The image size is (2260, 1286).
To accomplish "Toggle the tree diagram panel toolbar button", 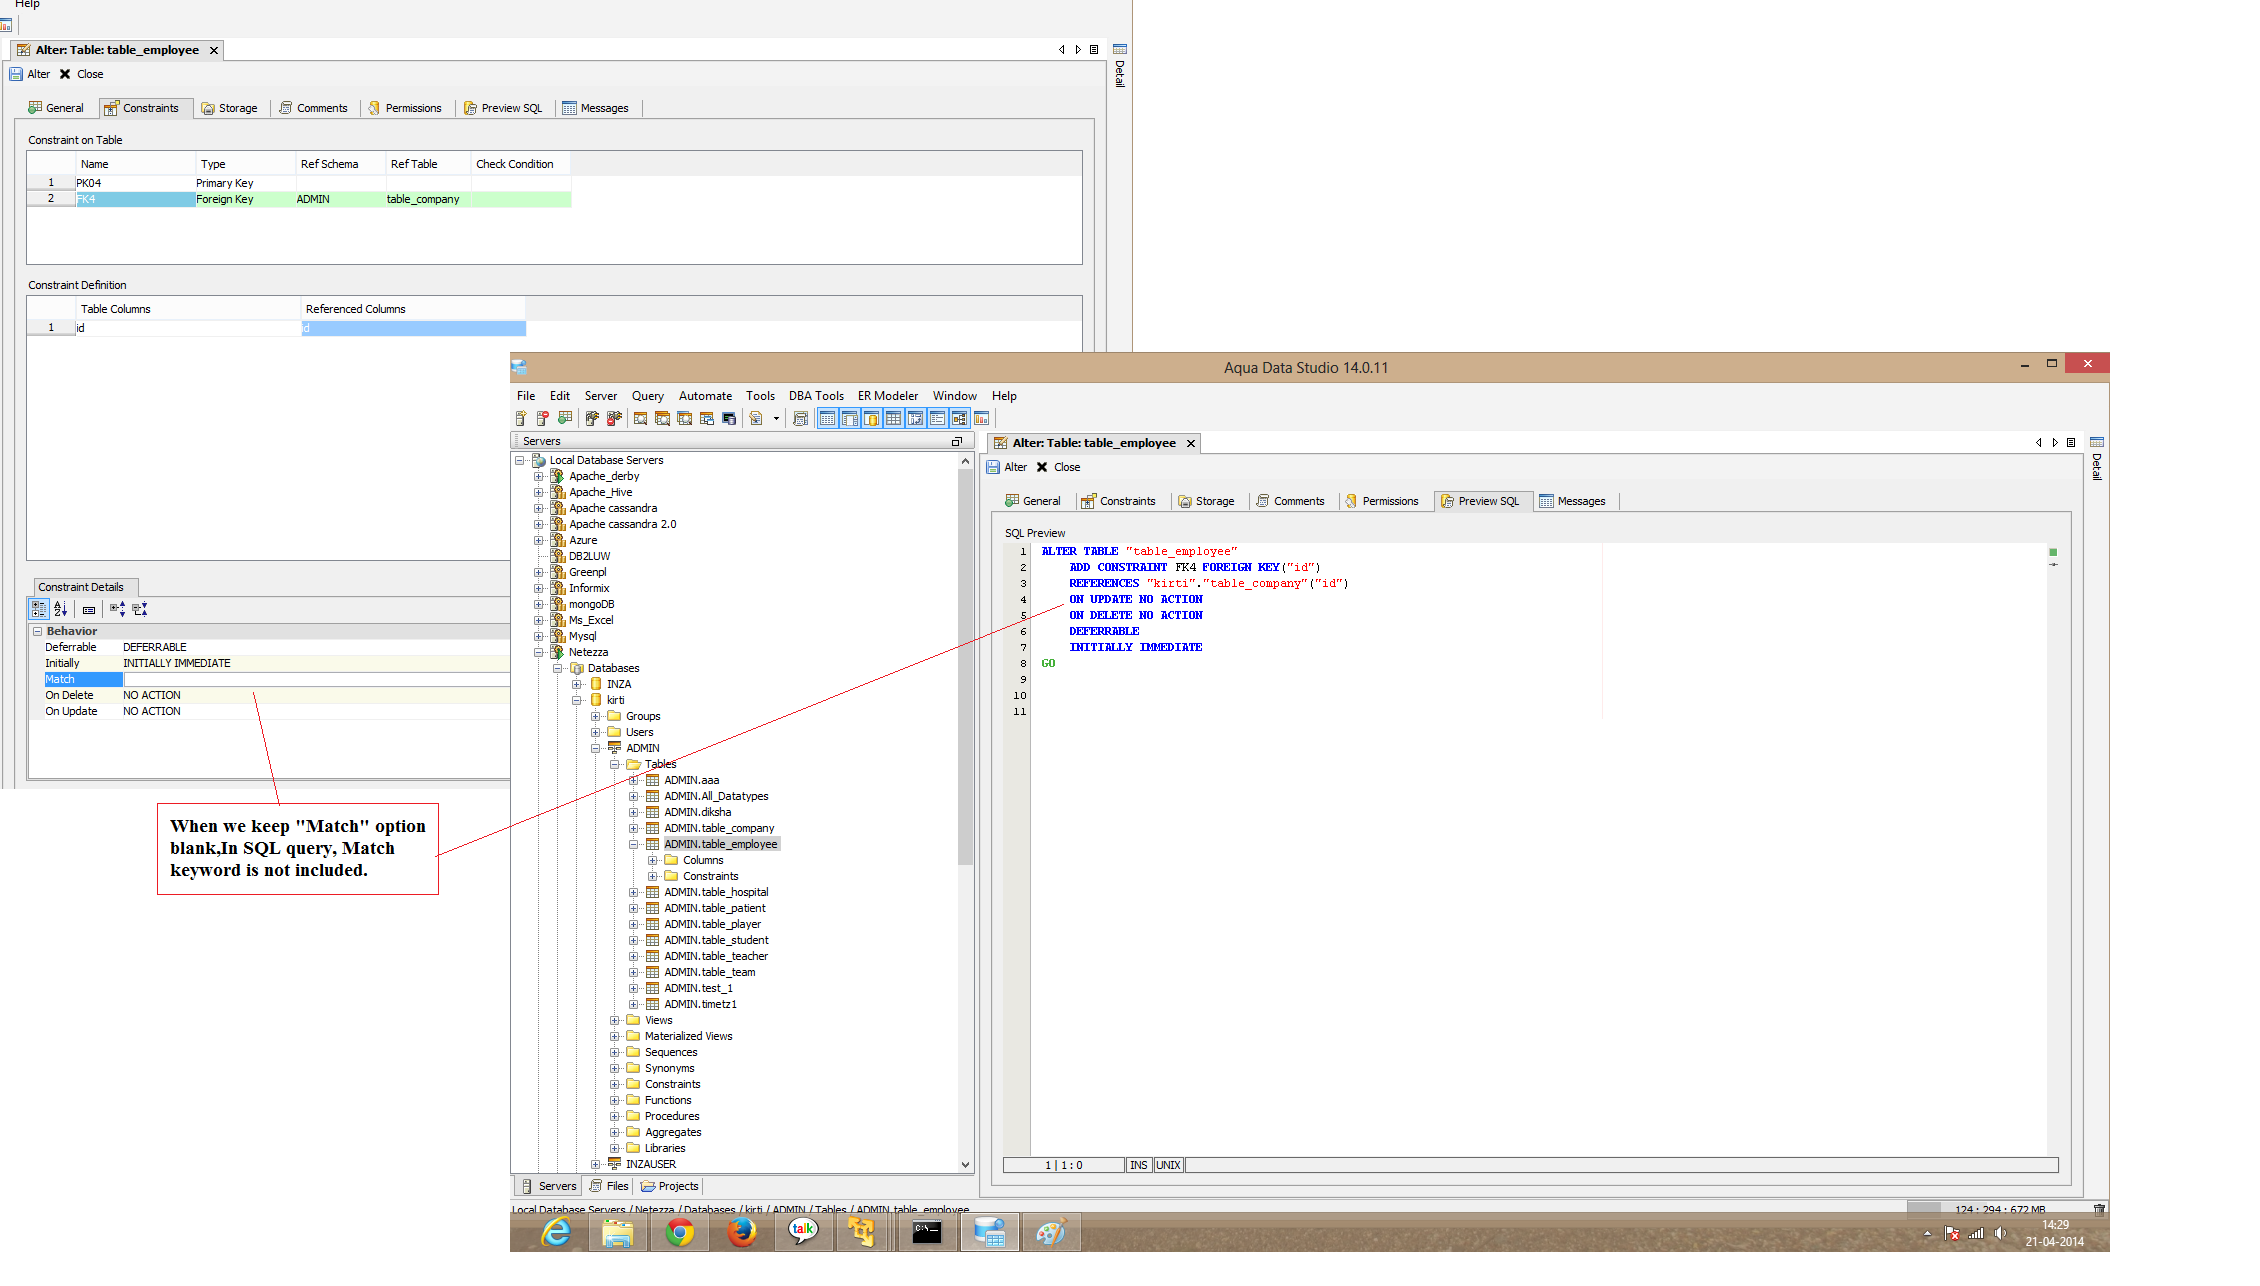I will 959,419.
